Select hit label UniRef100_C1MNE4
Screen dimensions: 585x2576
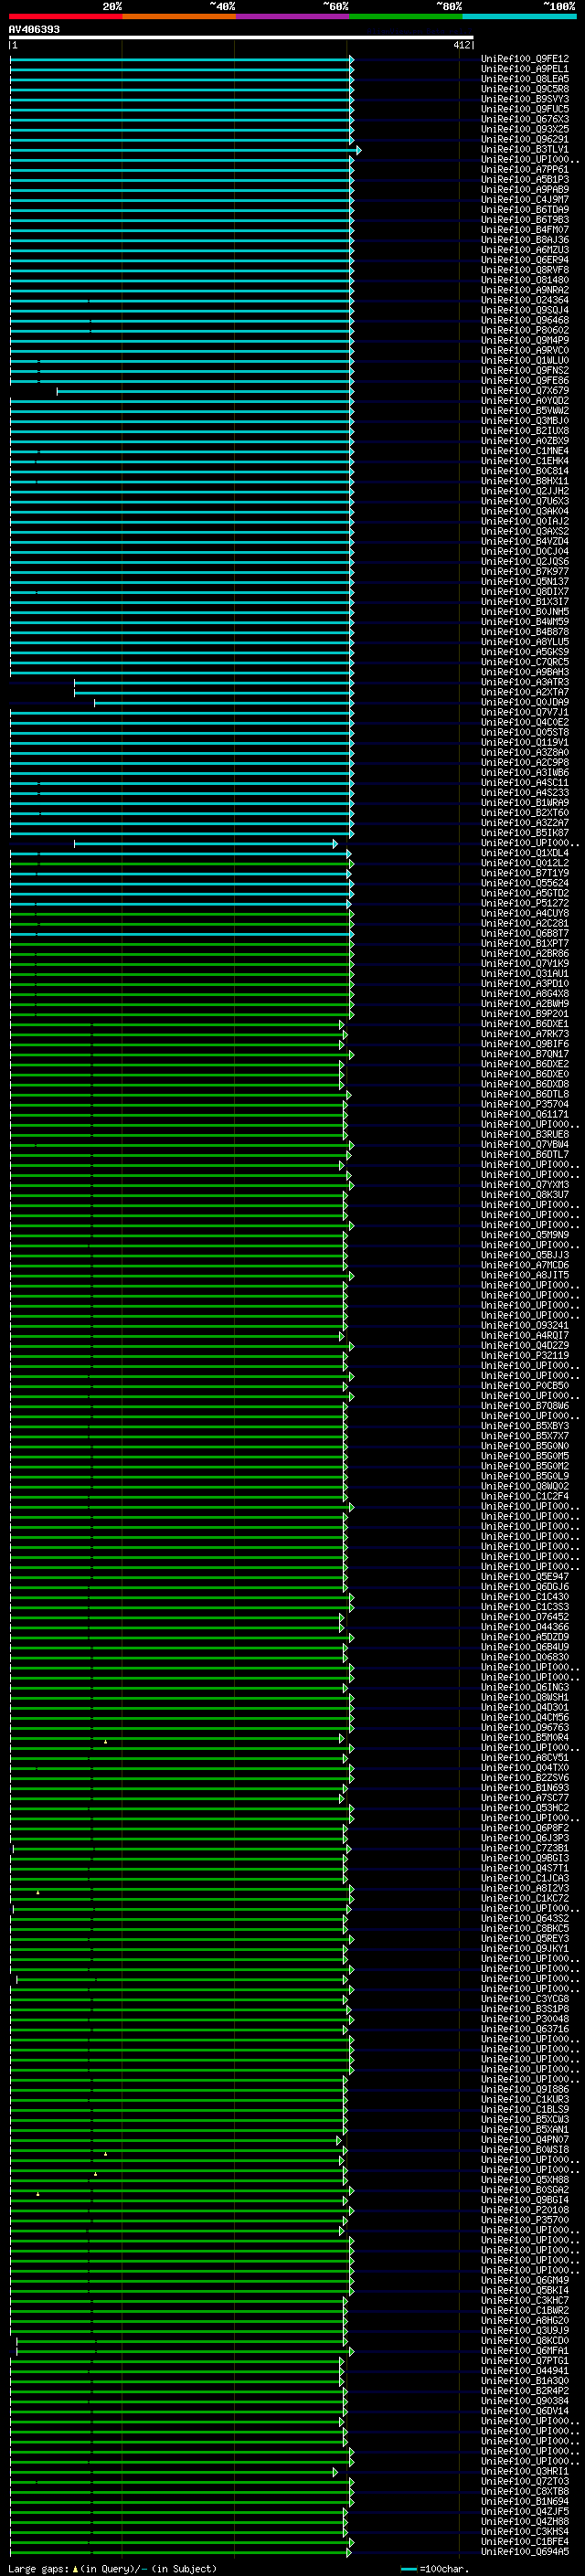point(525,451)
